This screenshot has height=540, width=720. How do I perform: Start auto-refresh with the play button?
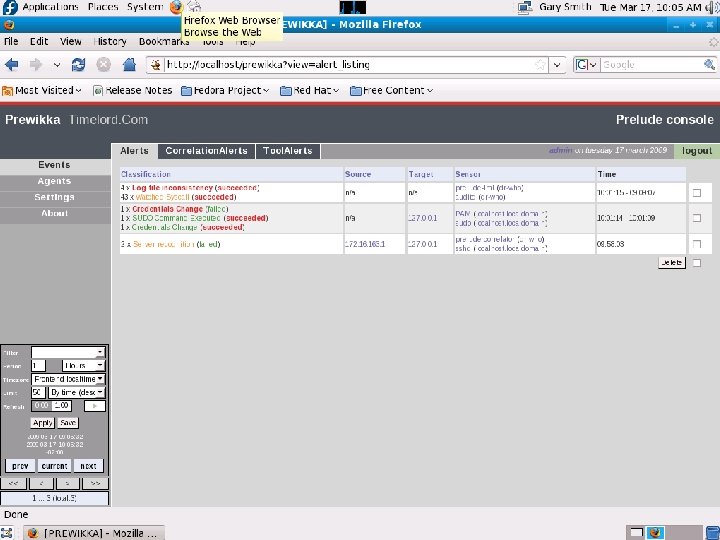[95, 406]
